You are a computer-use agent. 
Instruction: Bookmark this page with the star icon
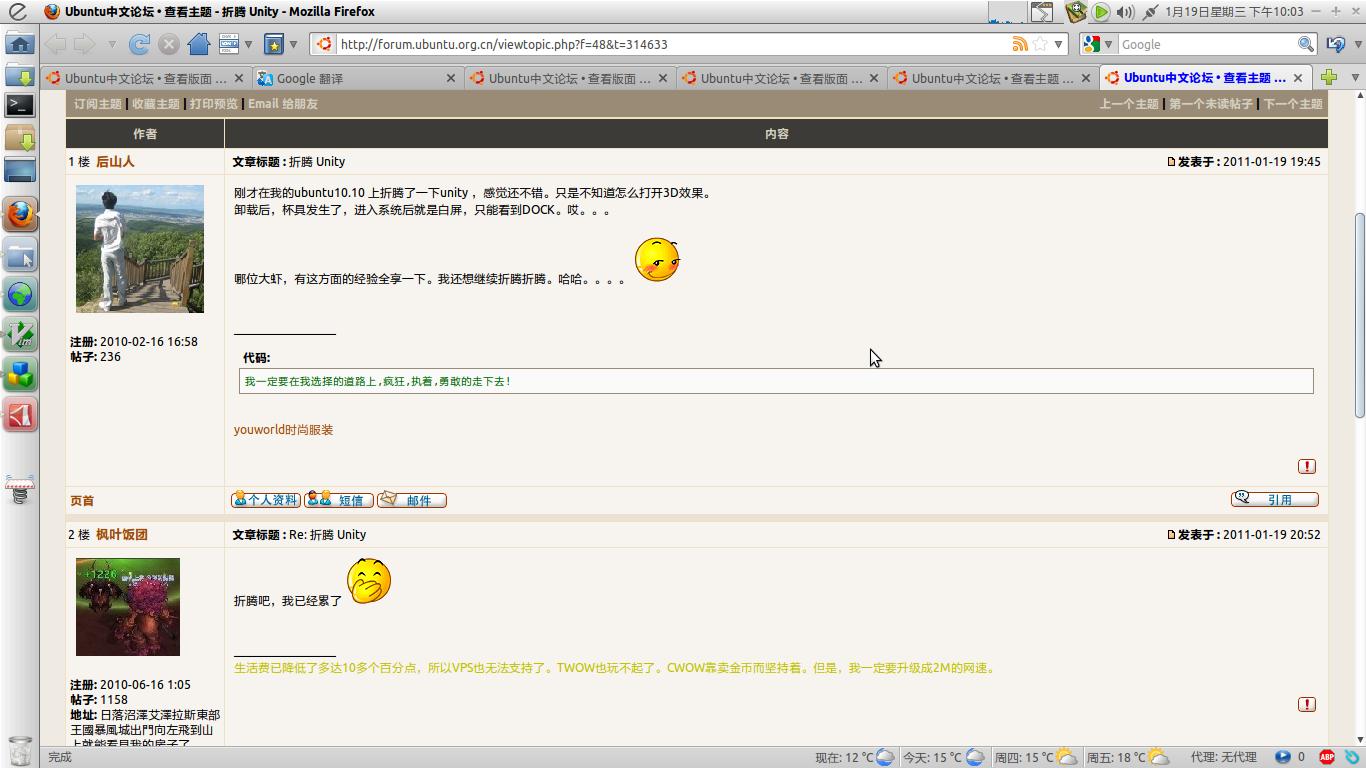pos(1040,44)
